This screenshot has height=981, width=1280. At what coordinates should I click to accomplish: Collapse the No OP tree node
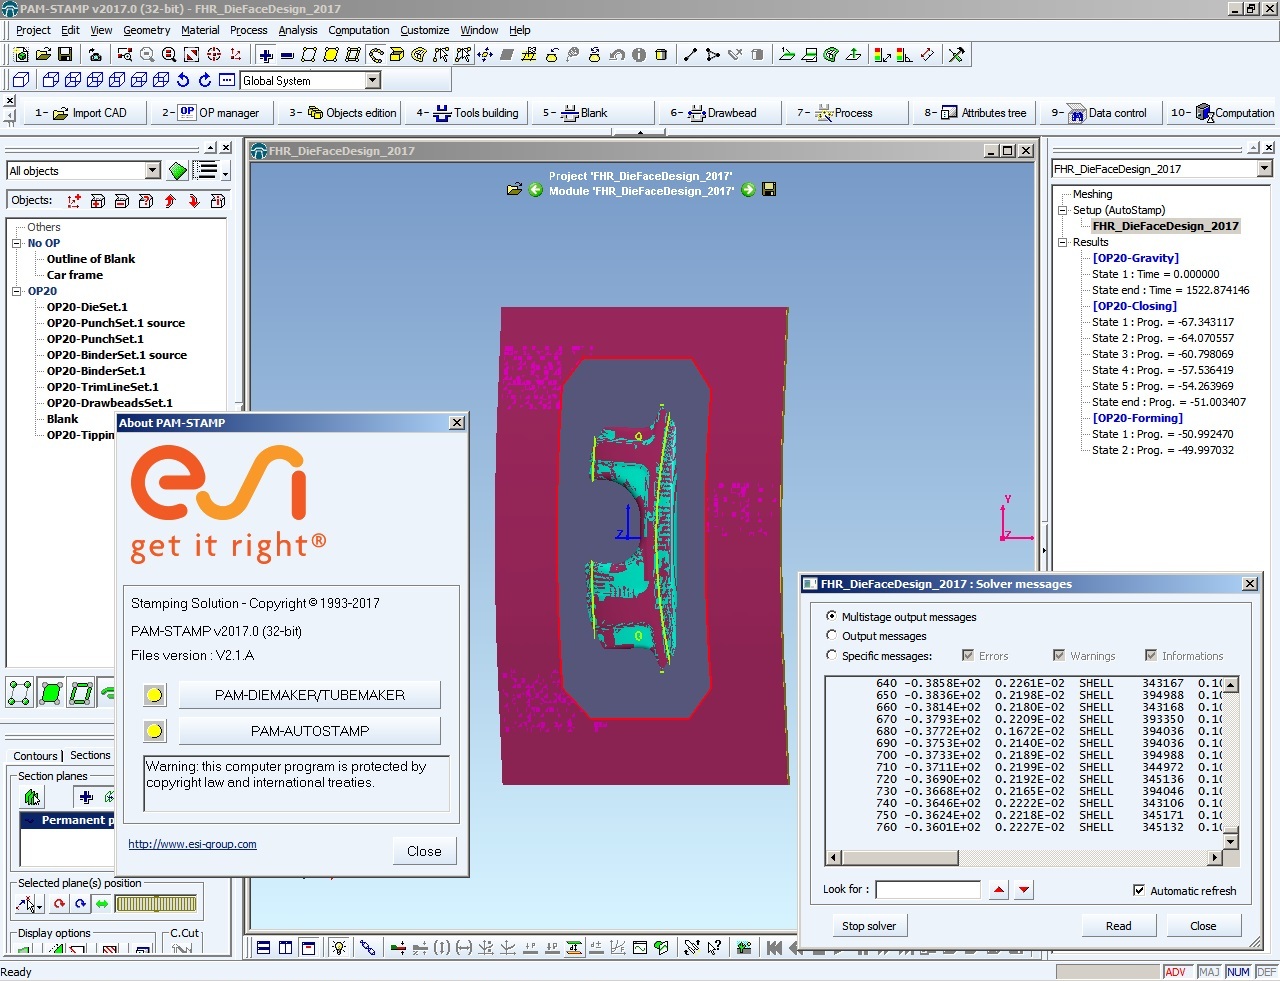pos(17,243)
